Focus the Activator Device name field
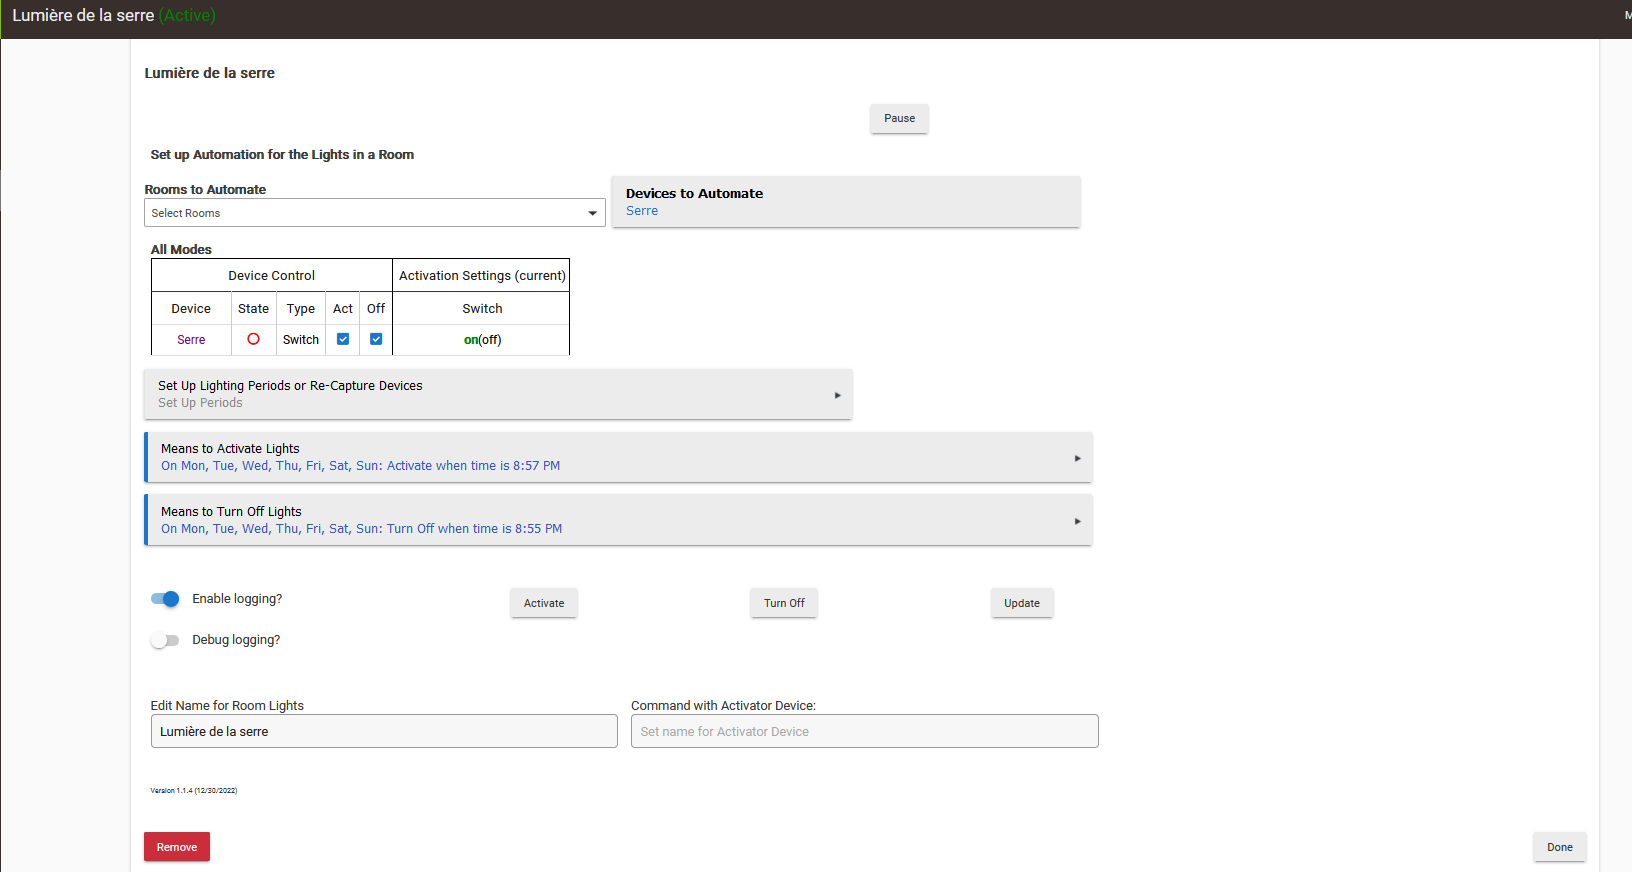1632x872 pixels. pyautogui.click(x=864, y=731)
